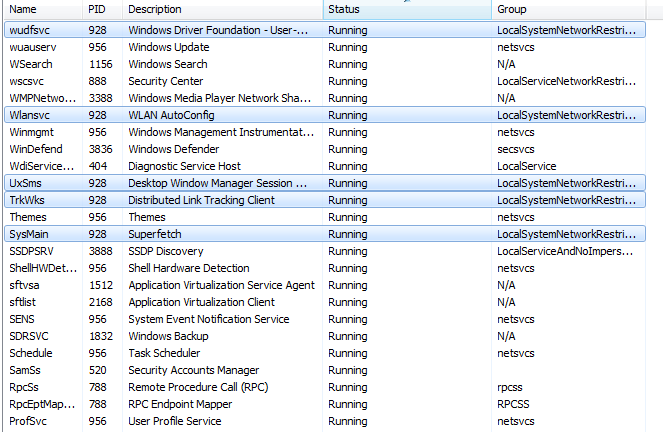Click PID 3888 of SSDPSRV
Screen dimensions: 663x432
click(x=101, y=251)
